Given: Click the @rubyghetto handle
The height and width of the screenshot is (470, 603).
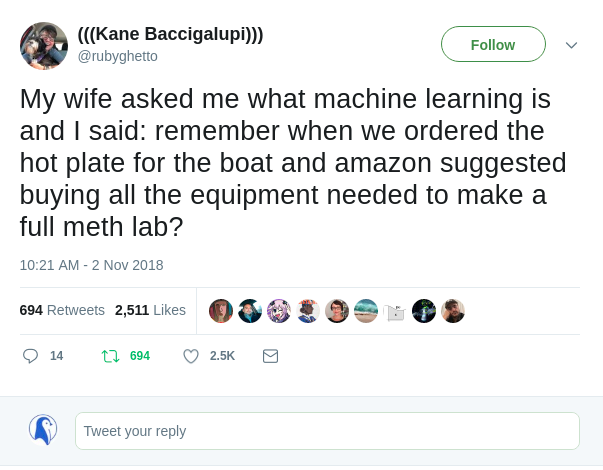Looking at the screenshot, I should pyautogui.click(x=118, y=56).
